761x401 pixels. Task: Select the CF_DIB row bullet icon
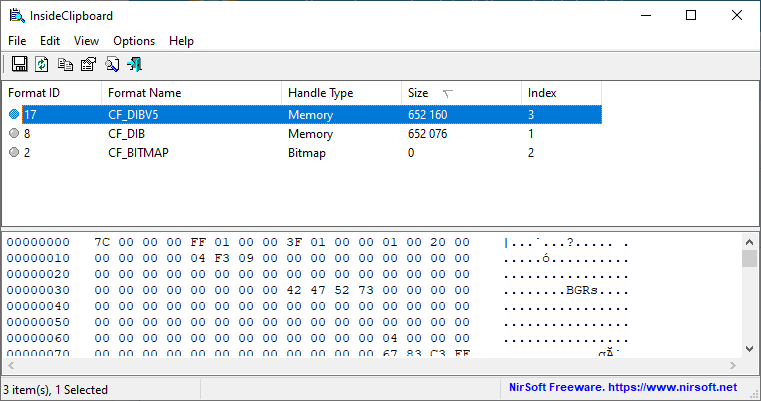(x=14, y=133)
